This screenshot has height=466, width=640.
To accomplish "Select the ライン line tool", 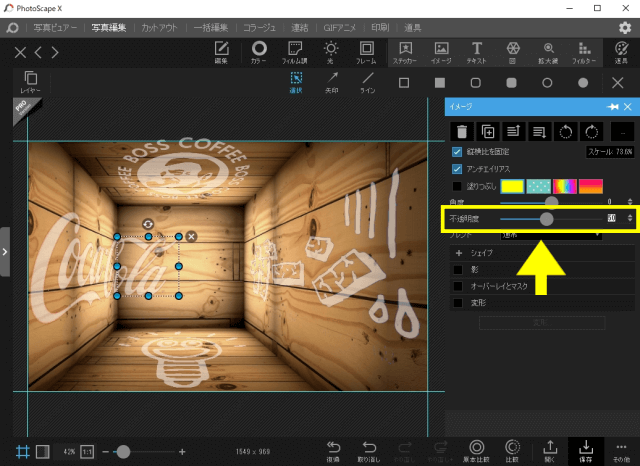I will coord(368,82).
